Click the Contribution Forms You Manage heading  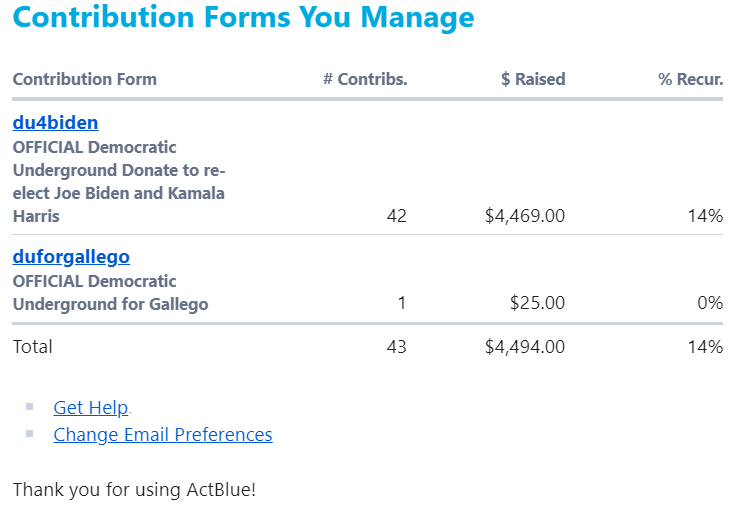243,18
